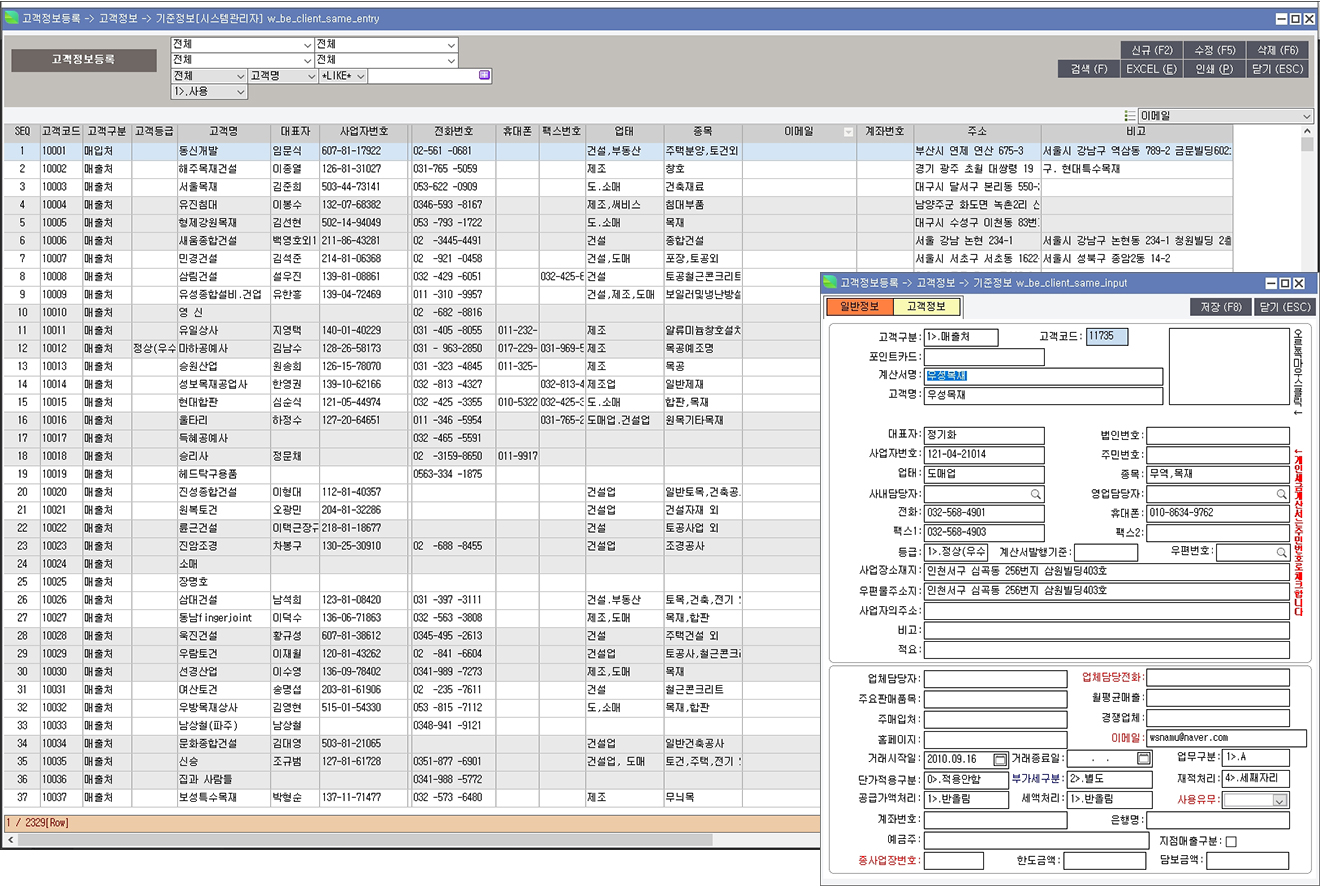Click the 삭제 (F6) button
Image resolution: width=1320 pixels, height=890 pixels.
pyautogui.click(x=1277, y=50)
